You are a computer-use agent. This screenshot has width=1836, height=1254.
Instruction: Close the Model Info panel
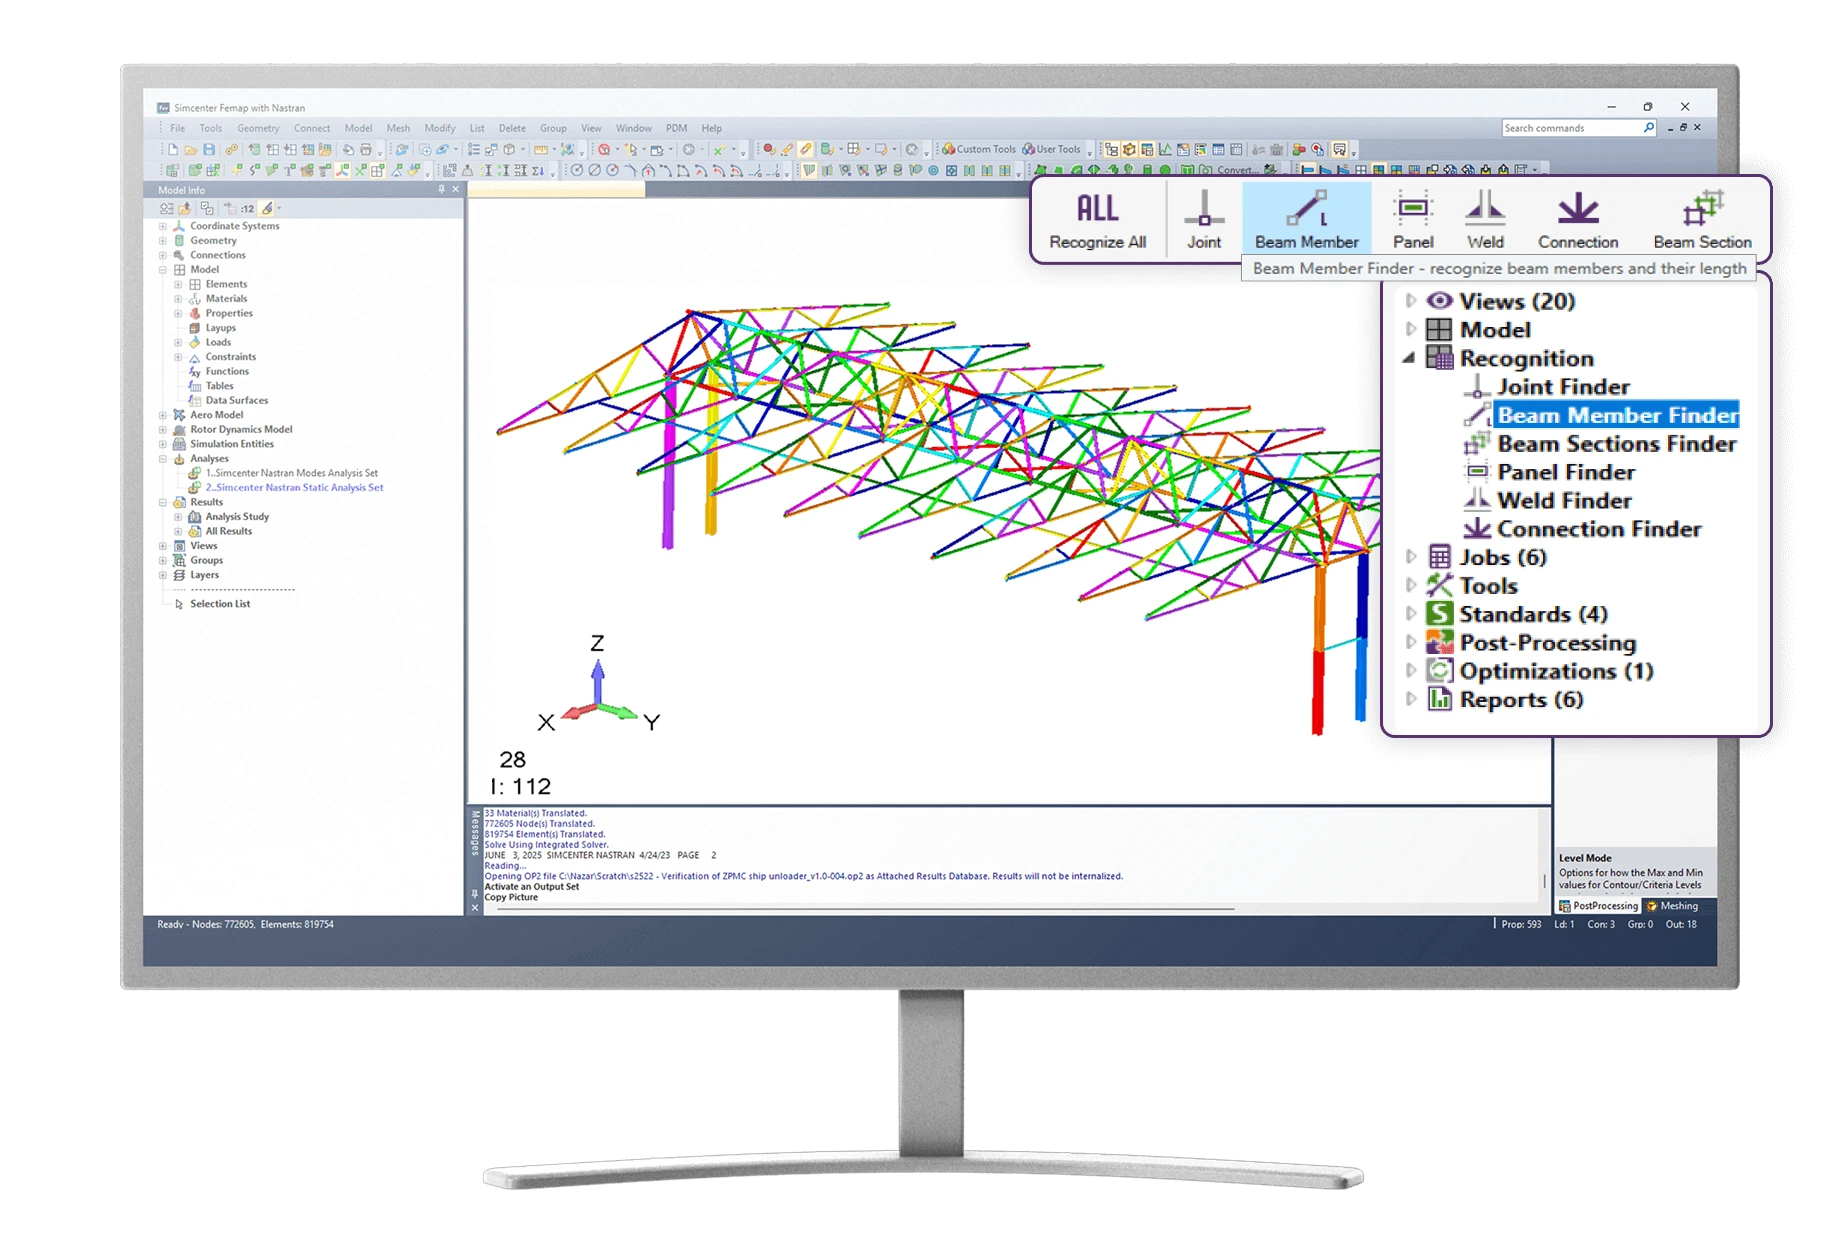(x=455, y=189)
